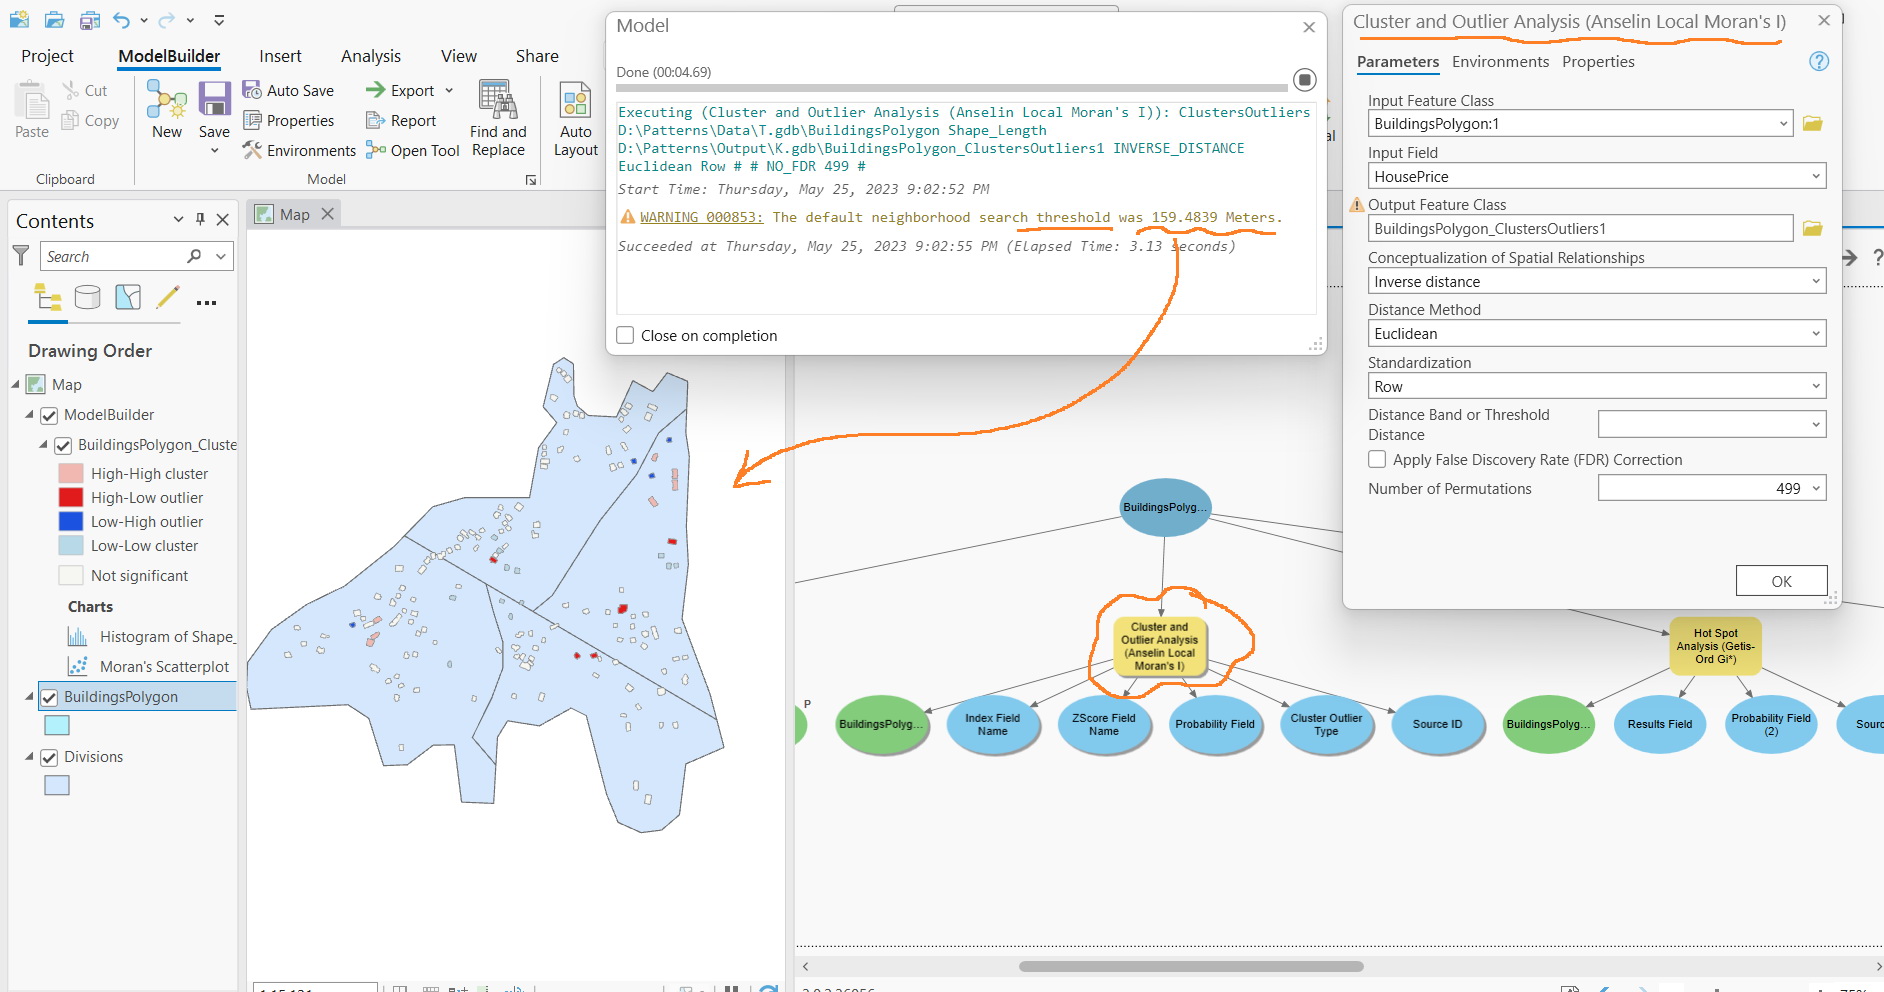Image resolution: width=1884 pixels, height=992 pixels.
Task: Open Moran's Scatterplot chart
Action: 149,667
